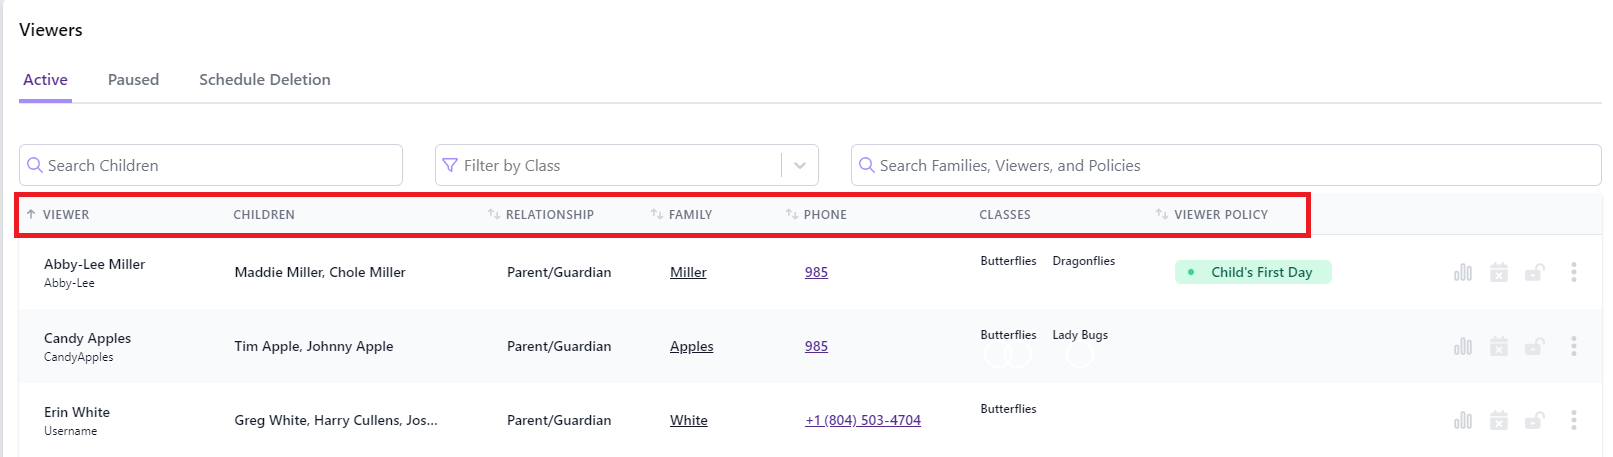This screenshot has height=457, width=1613.
Task: Click the Classes column header
Action: coord(1005,214)
